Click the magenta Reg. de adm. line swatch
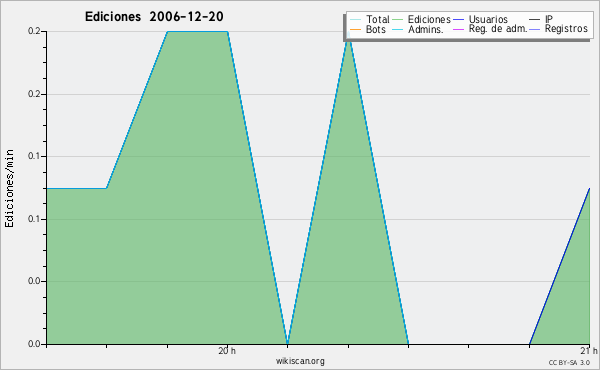This screenshot has height=370, width=600. tap(458, 29)
